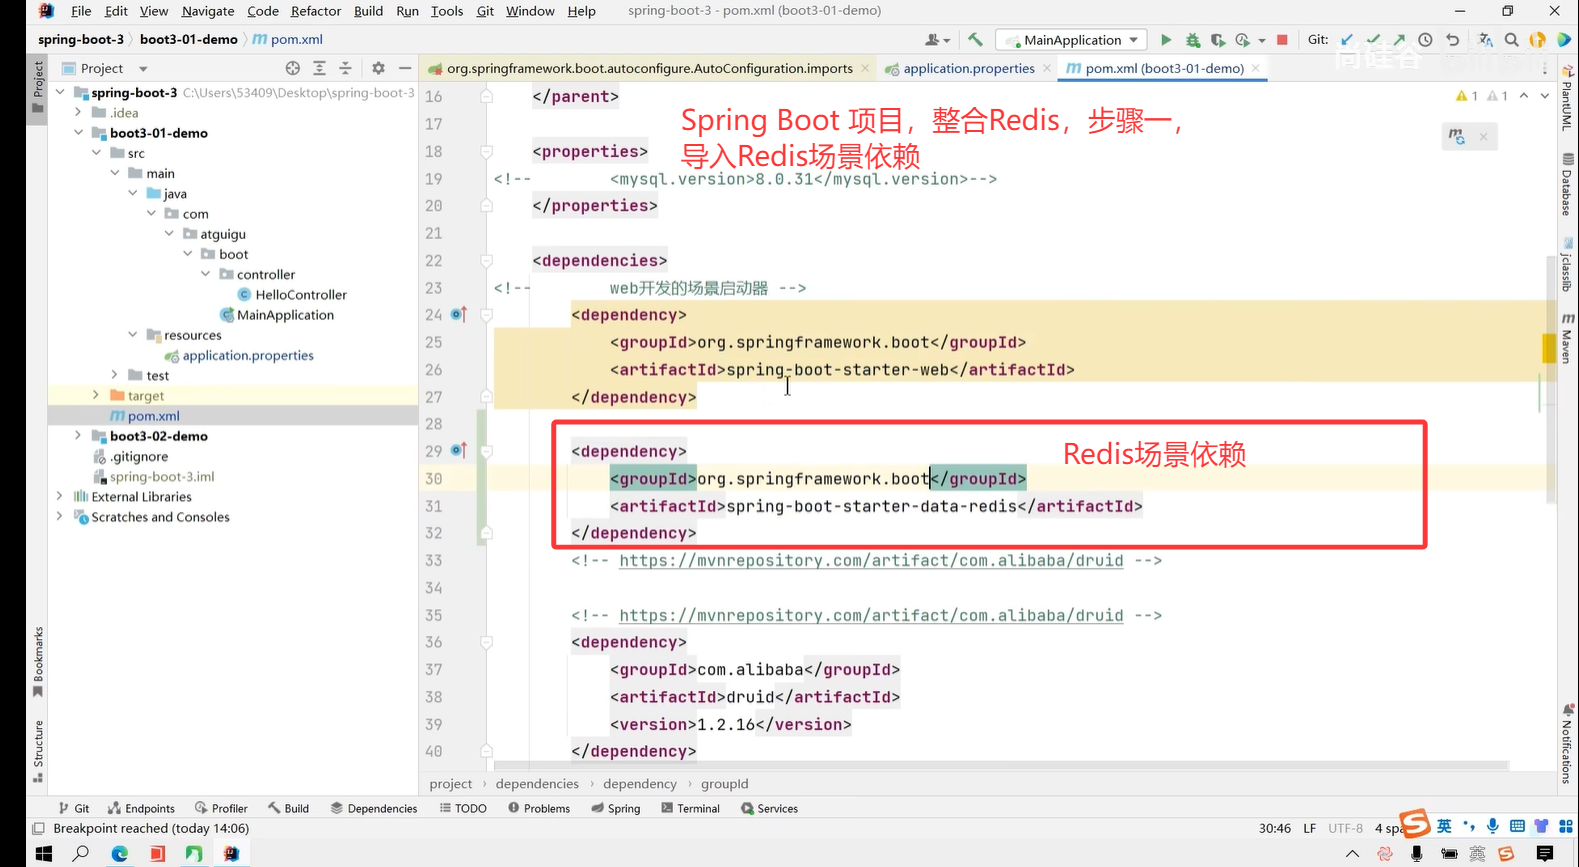Image resolution: width=1579 pixels, height=867 pixels.
Task: Collapse the spring-boot-3 root node
Action: pyautogui.click(x=61, y=92)
